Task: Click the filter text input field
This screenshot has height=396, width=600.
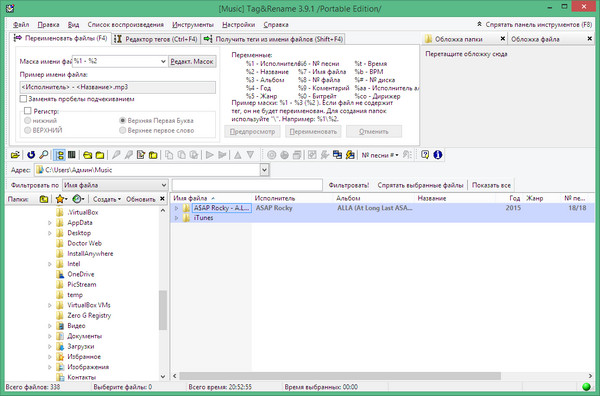Action: click(247, 185)
